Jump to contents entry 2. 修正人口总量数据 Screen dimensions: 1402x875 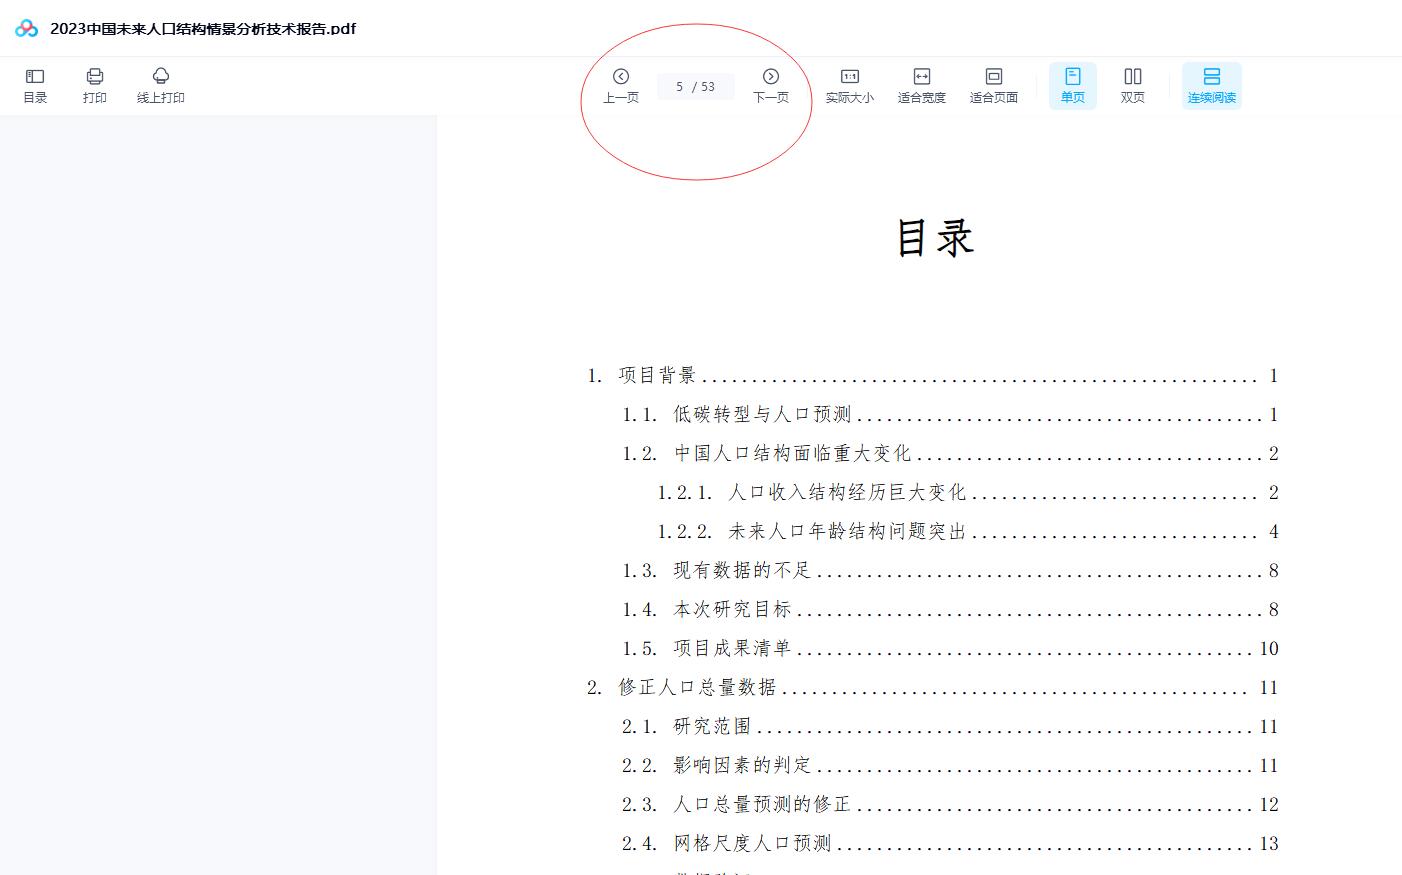(x=697, y=688)
